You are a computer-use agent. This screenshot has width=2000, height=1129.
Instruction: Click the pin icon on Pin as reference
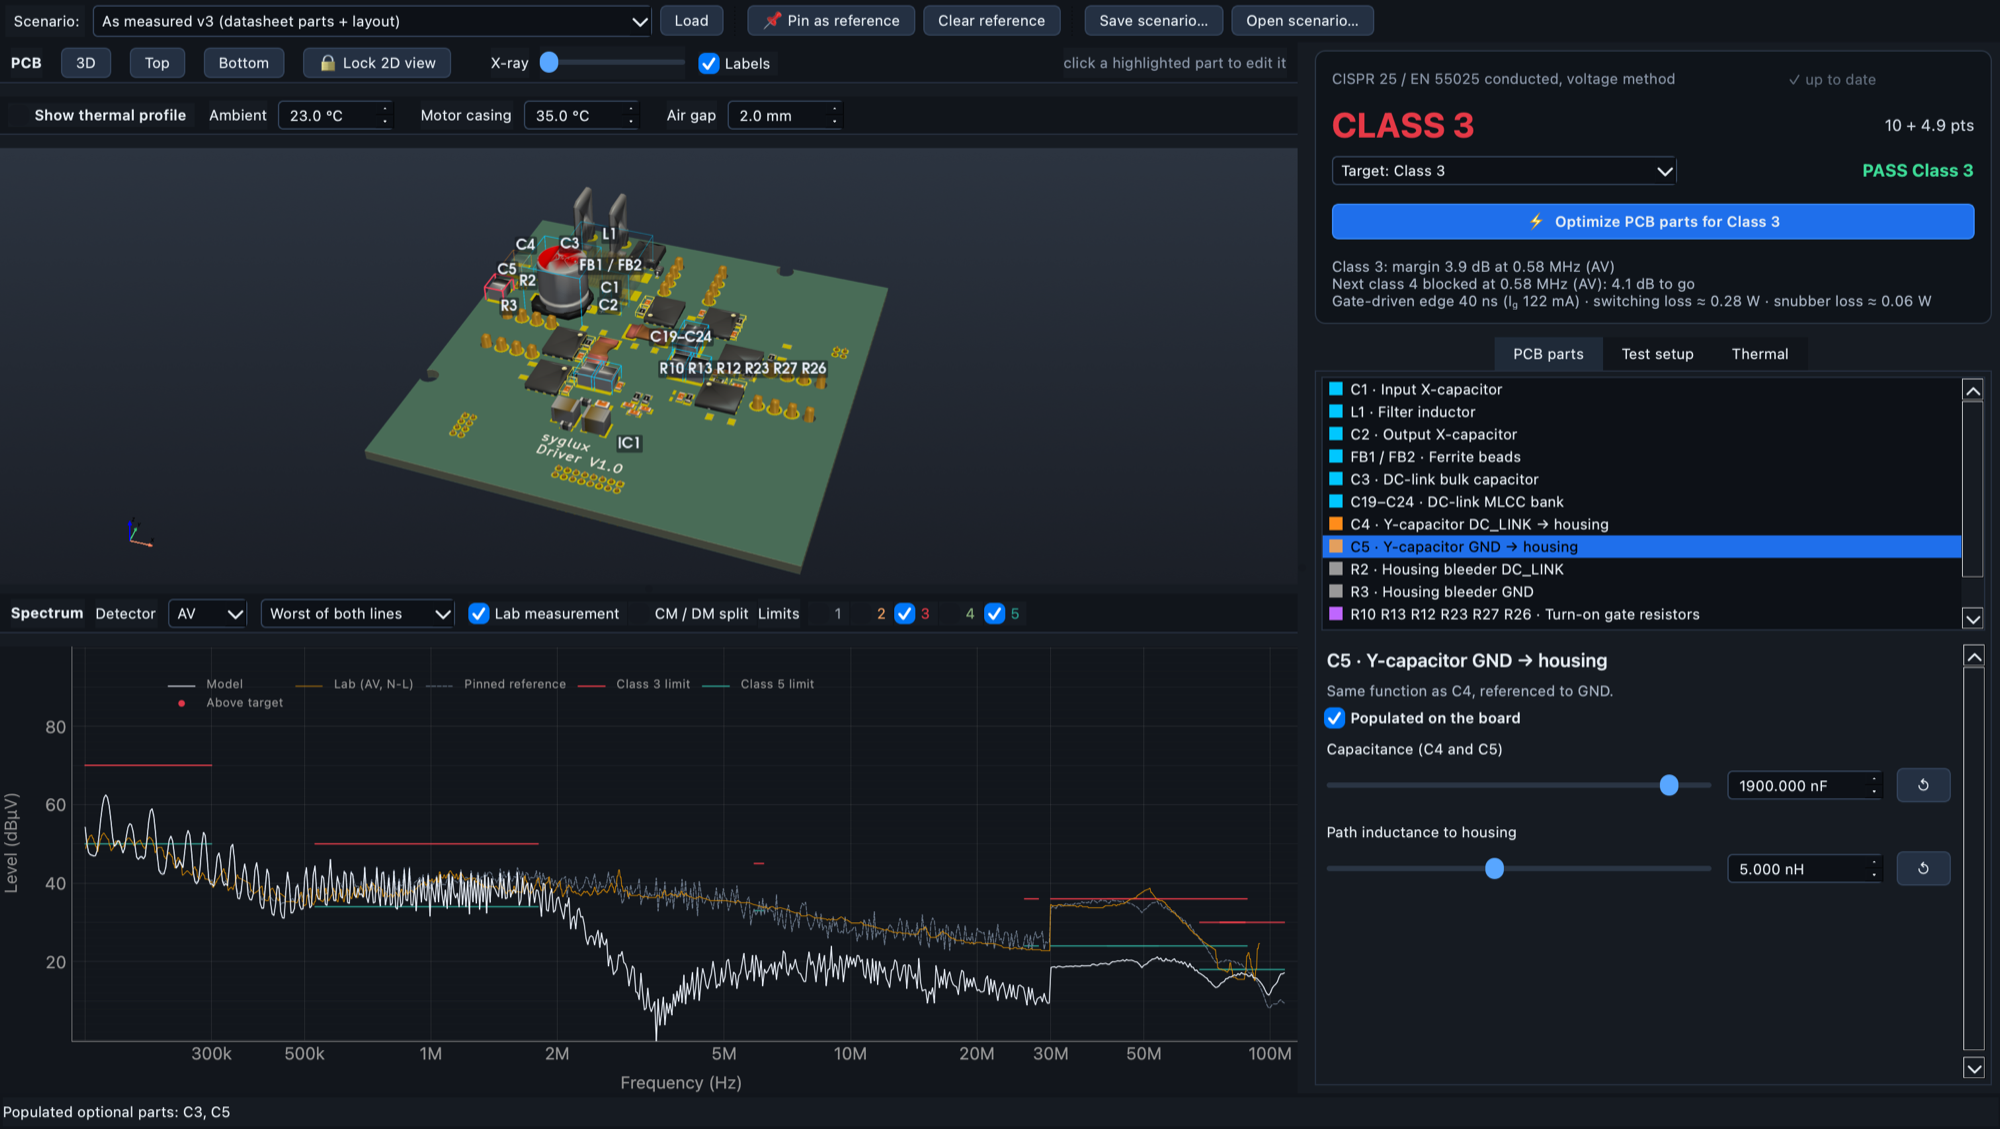click(x=772, y=20)
